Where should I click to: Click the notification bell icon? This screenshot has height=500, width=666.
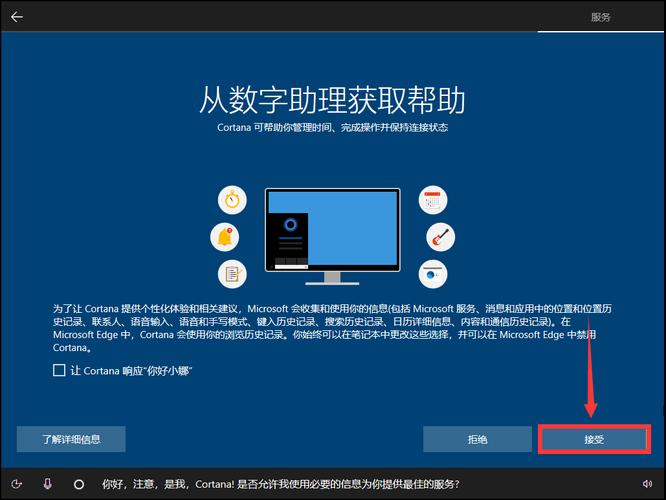(225, 237)
